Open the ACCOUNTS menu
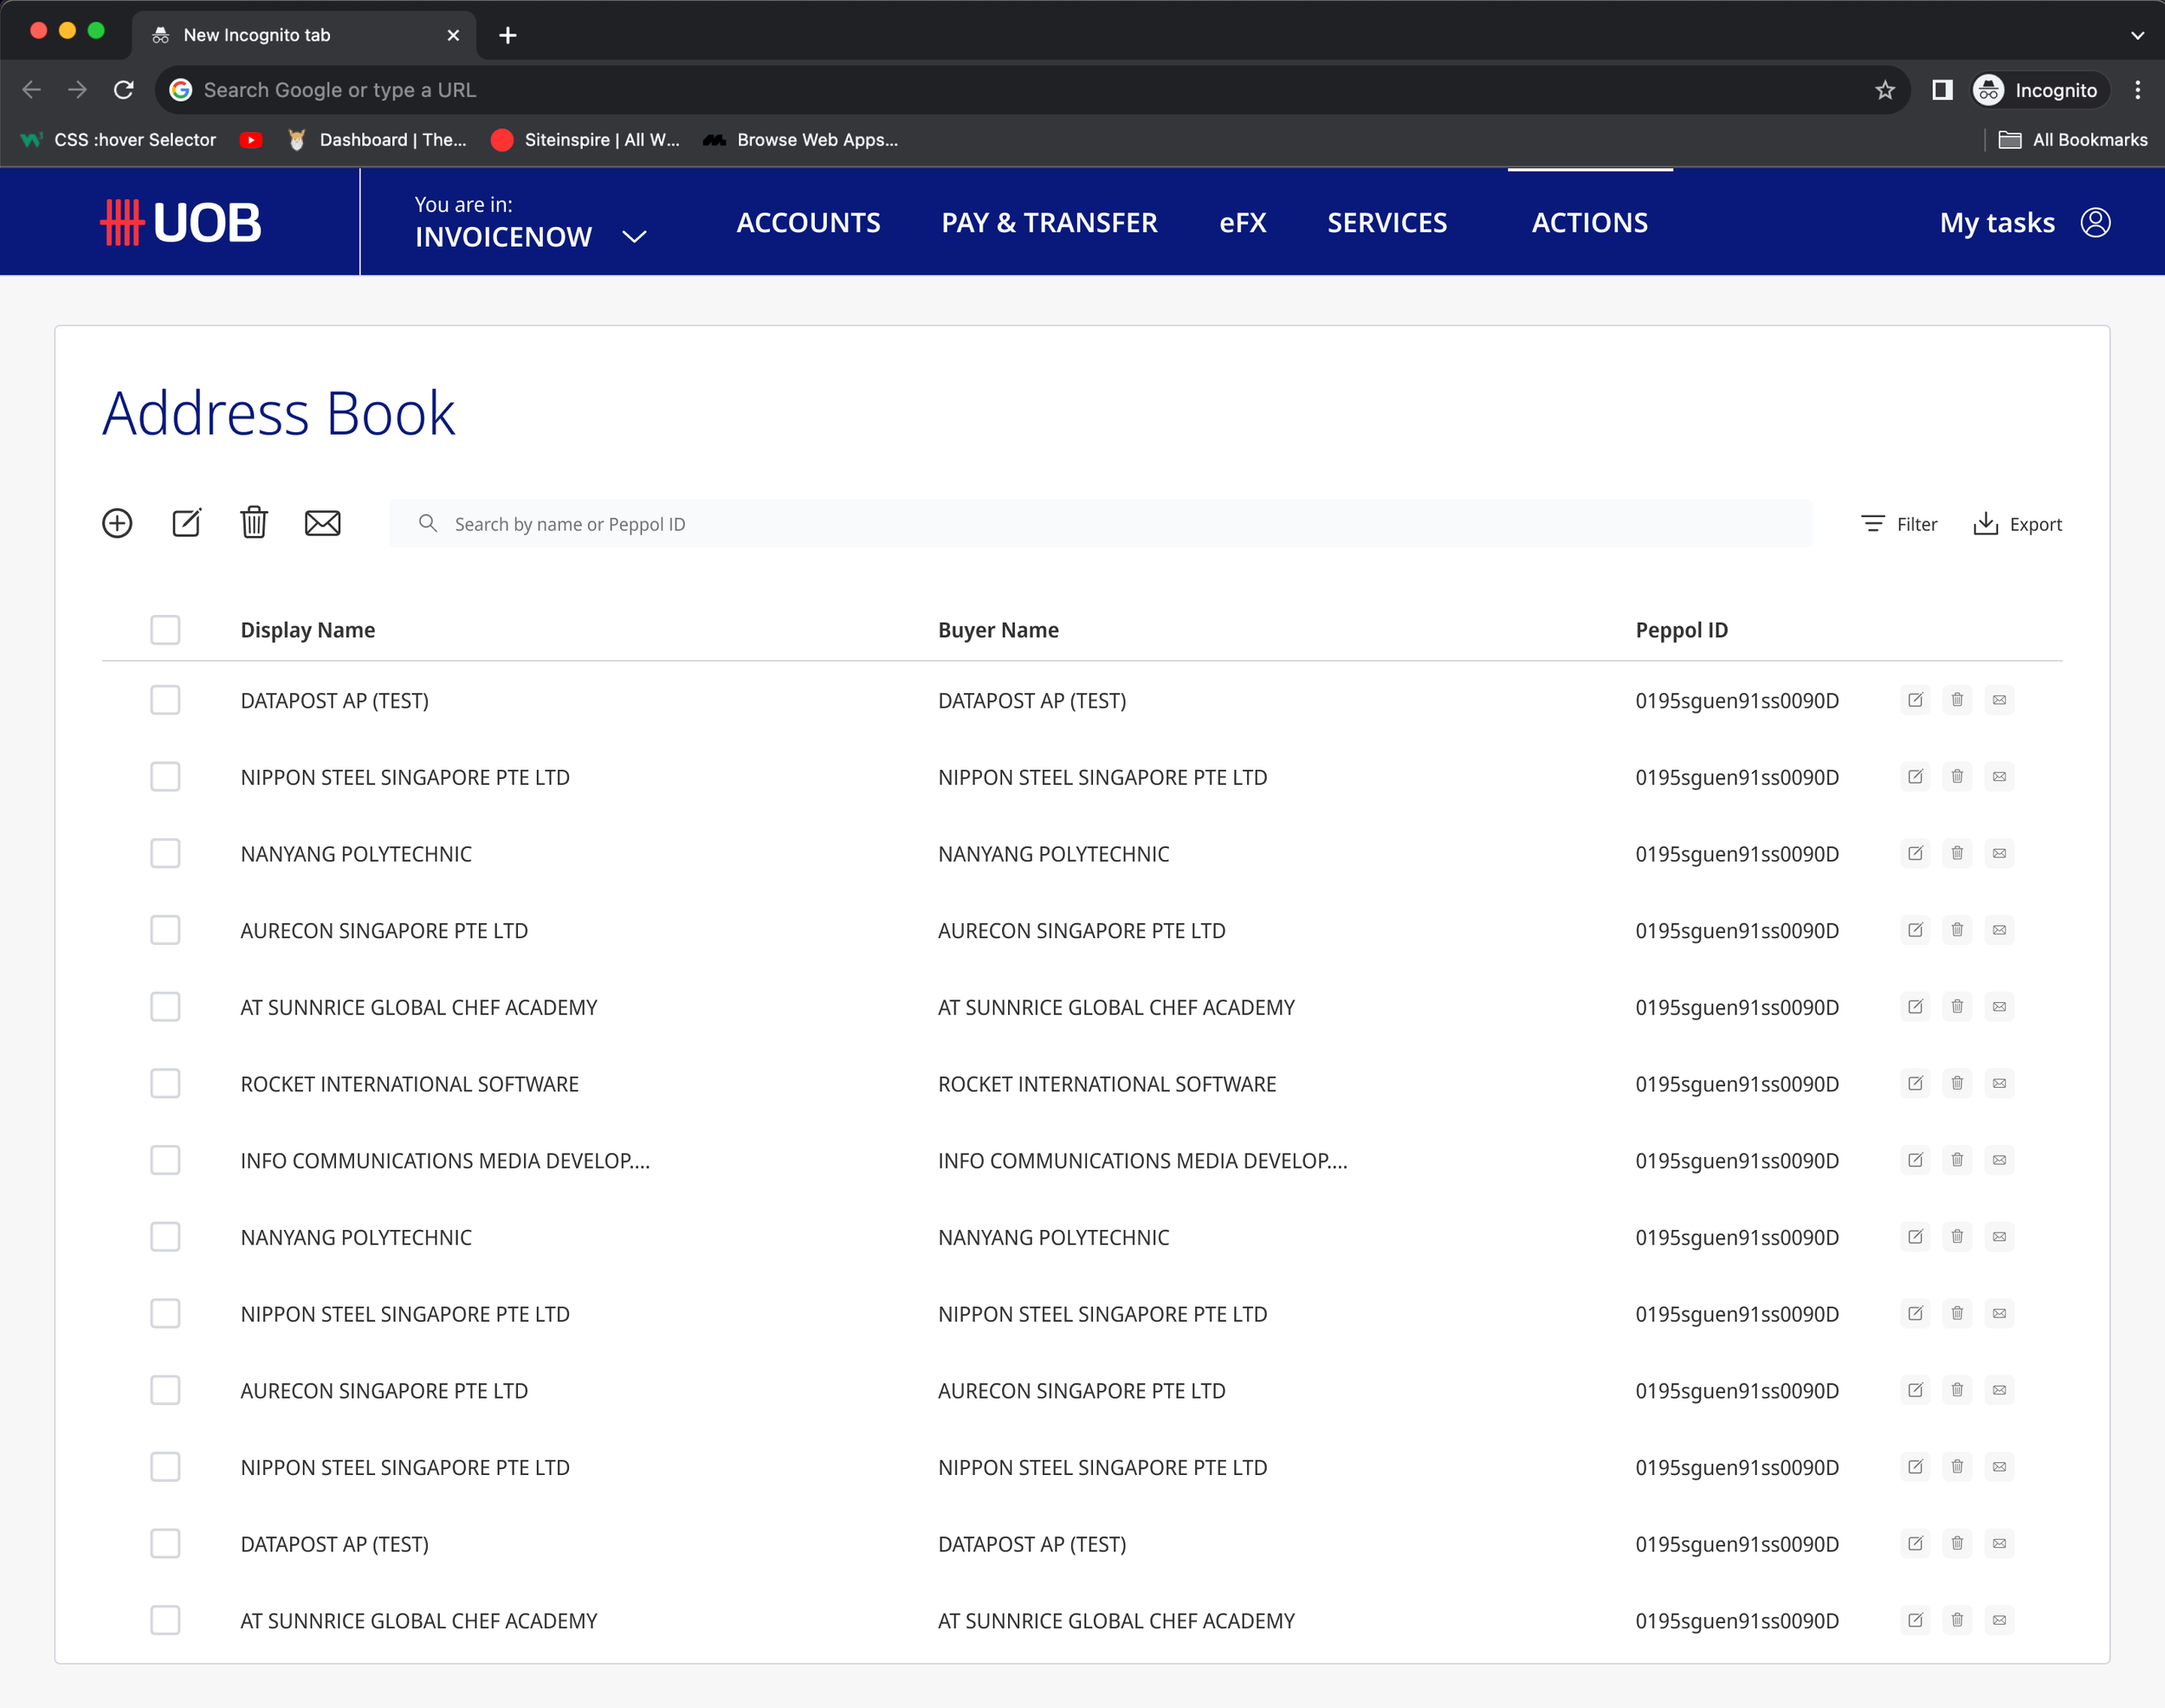Viewport: 2165px width, 1708px height. point(808,222)
